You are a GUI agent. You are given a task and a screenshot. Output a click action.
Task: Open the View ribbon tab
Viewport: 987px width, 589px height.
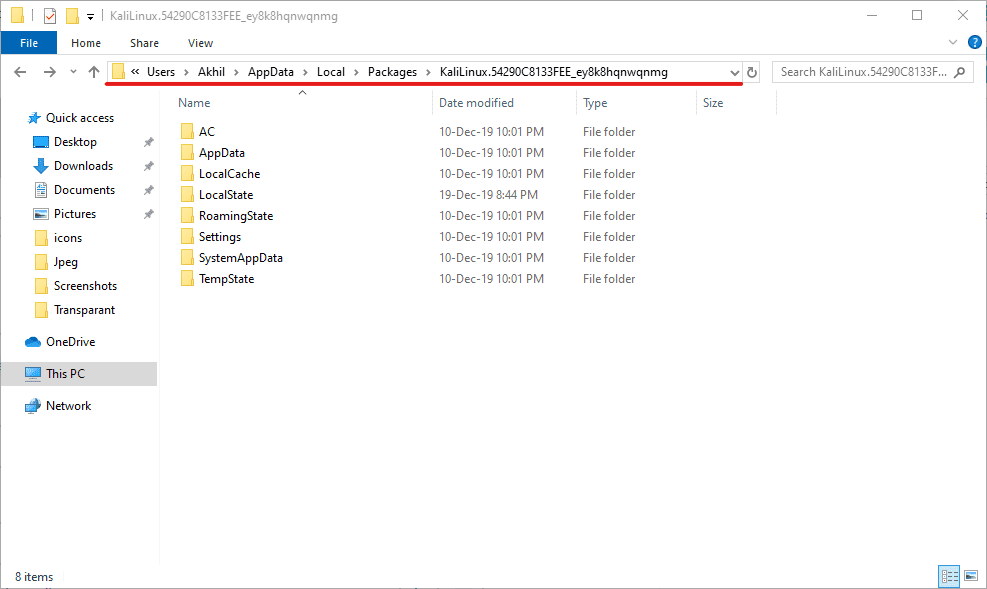(200, 43)
